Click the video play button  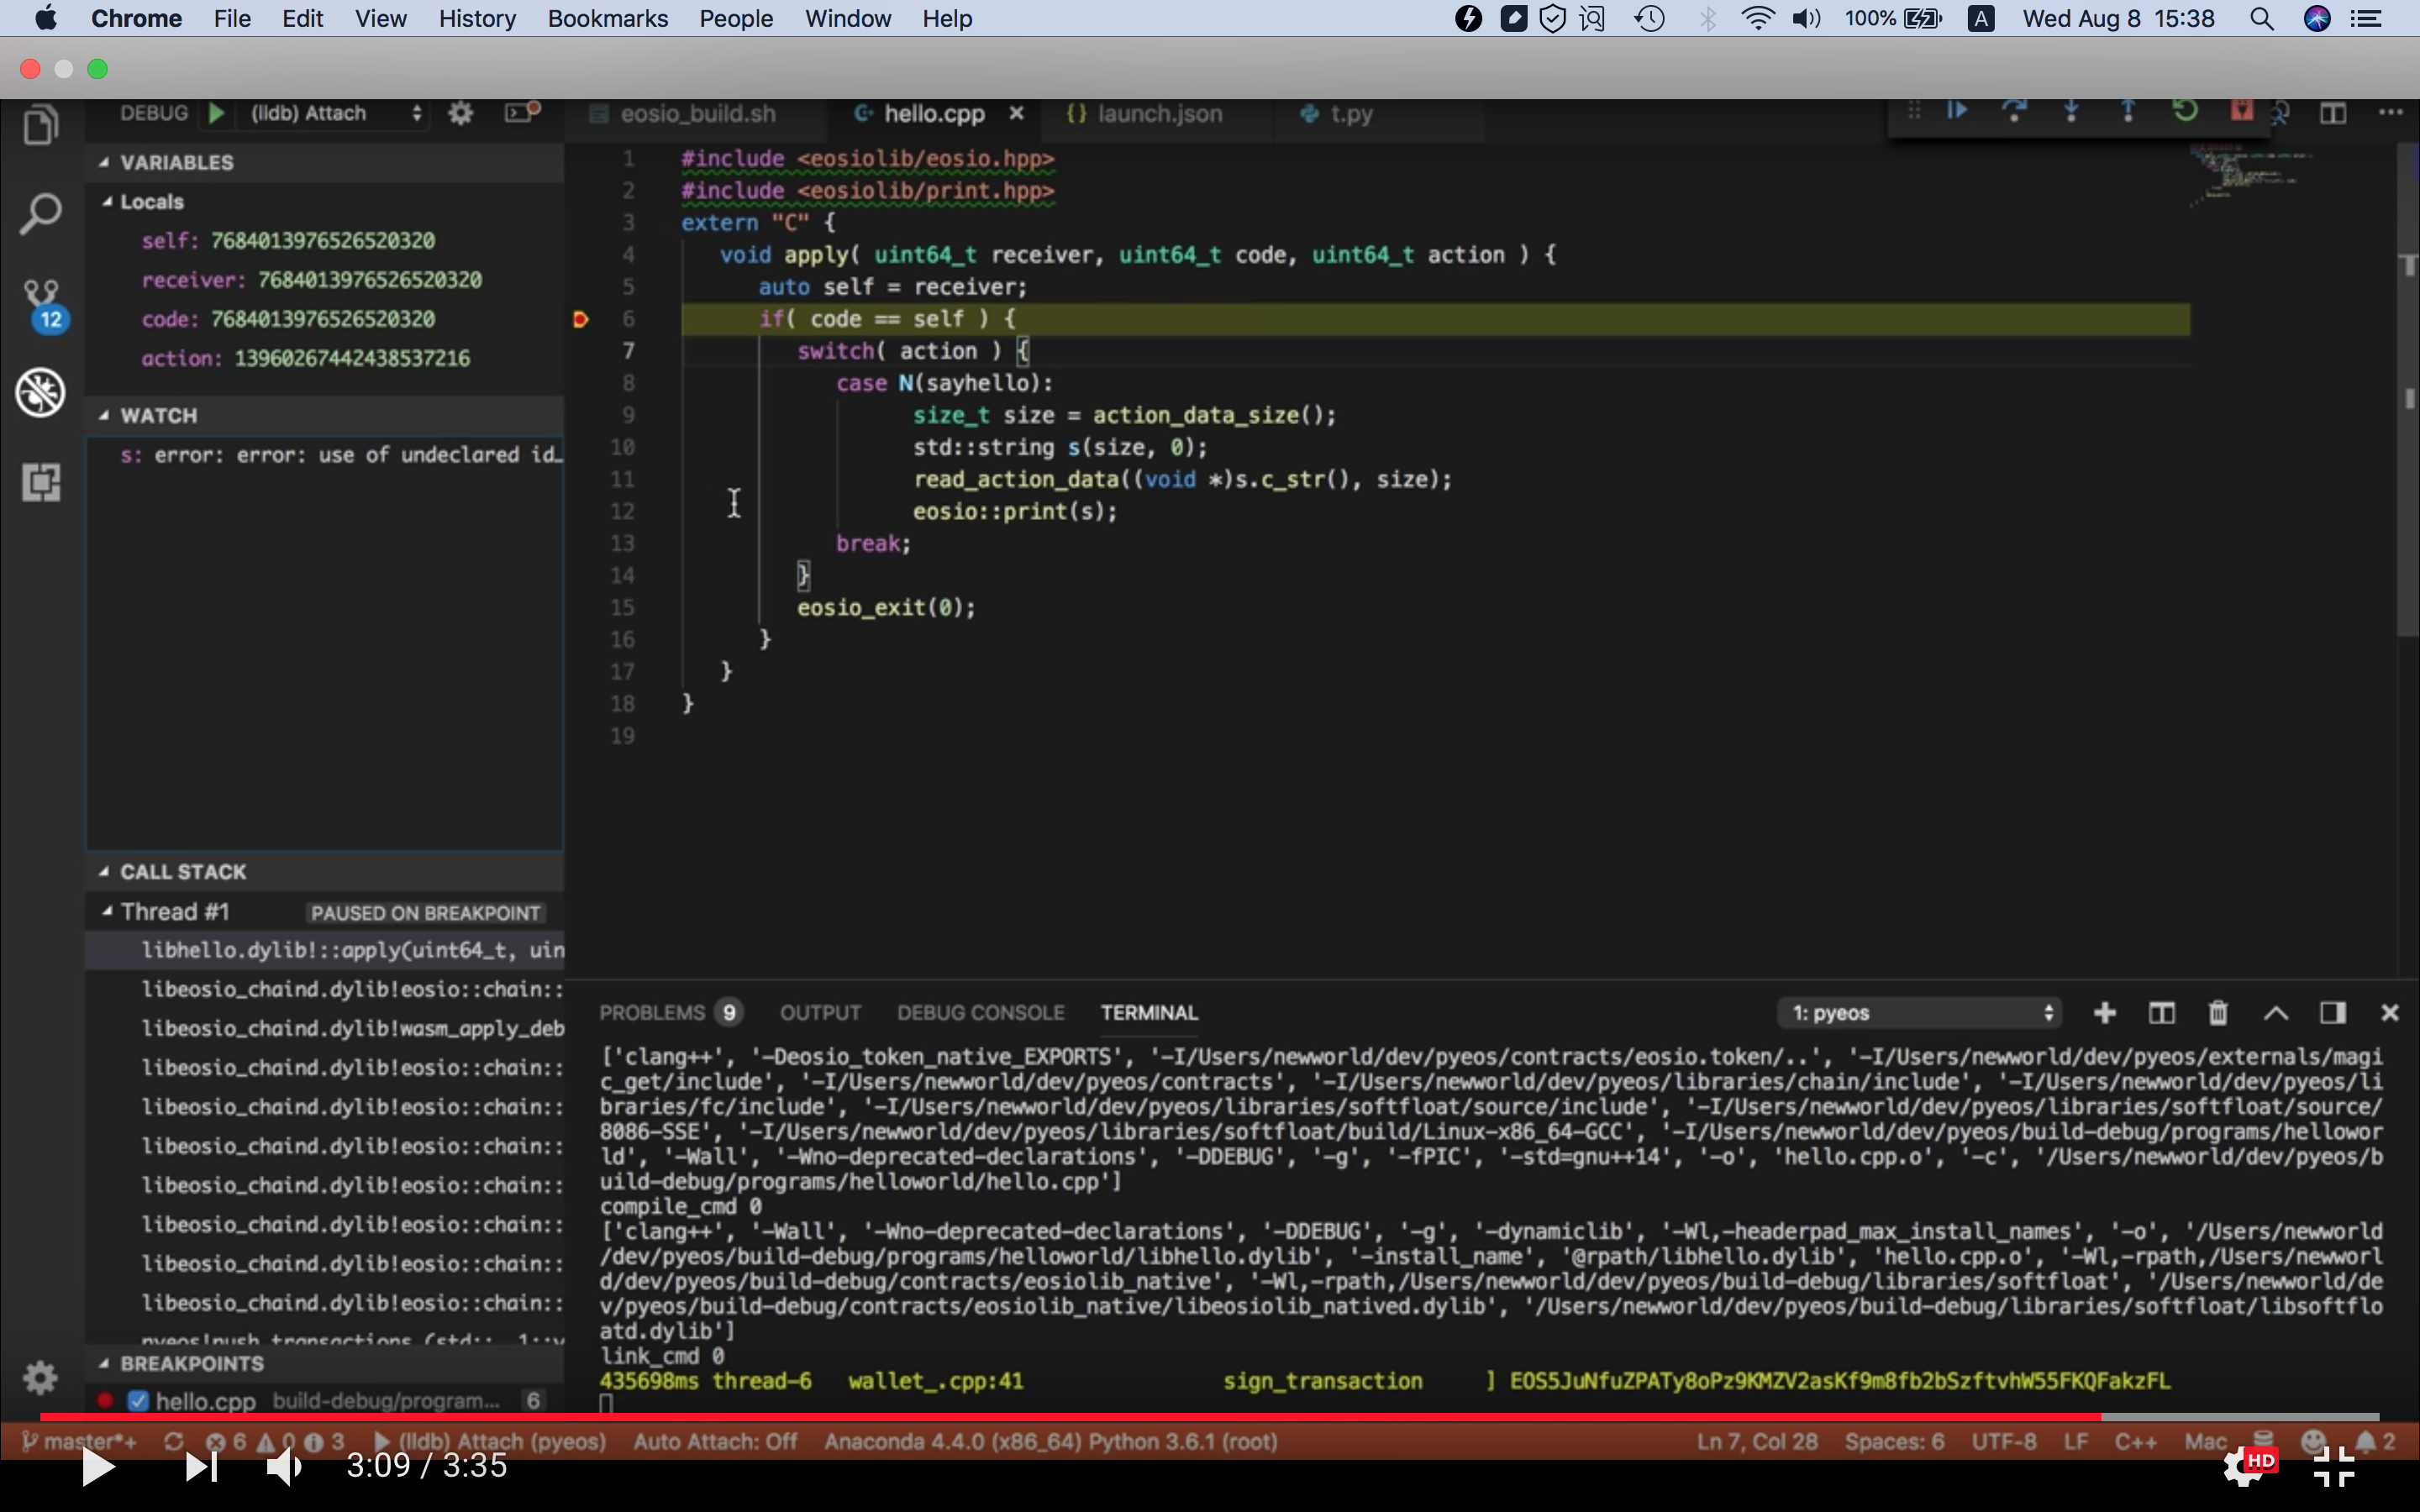tap(97, 1467)
